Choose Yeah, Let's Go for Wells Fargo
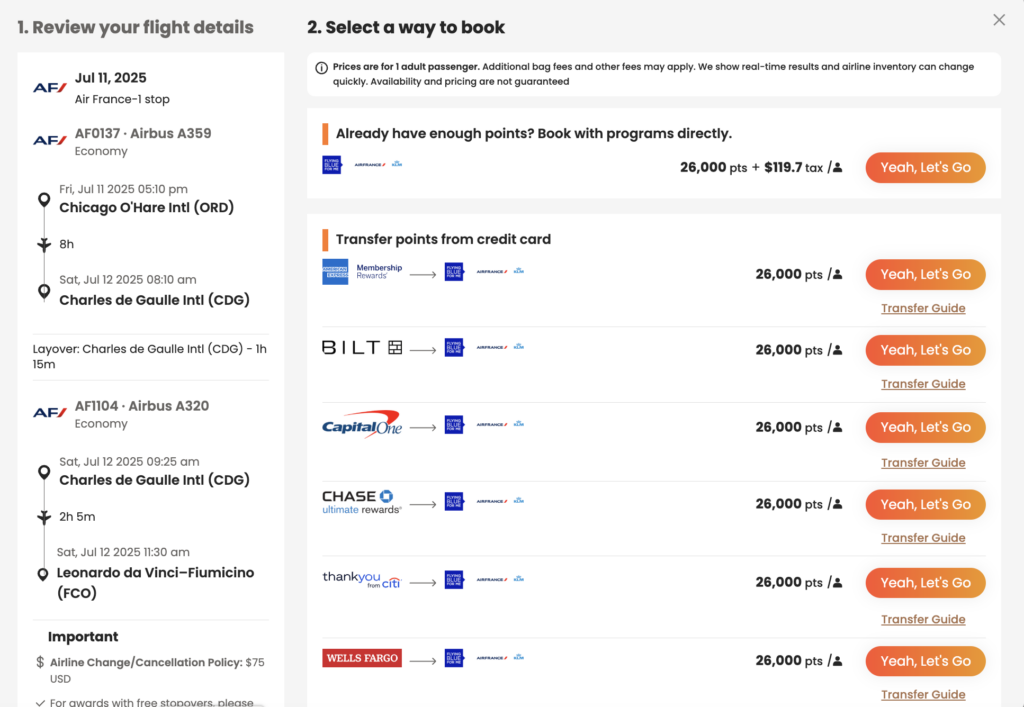 tap(925, 661)
